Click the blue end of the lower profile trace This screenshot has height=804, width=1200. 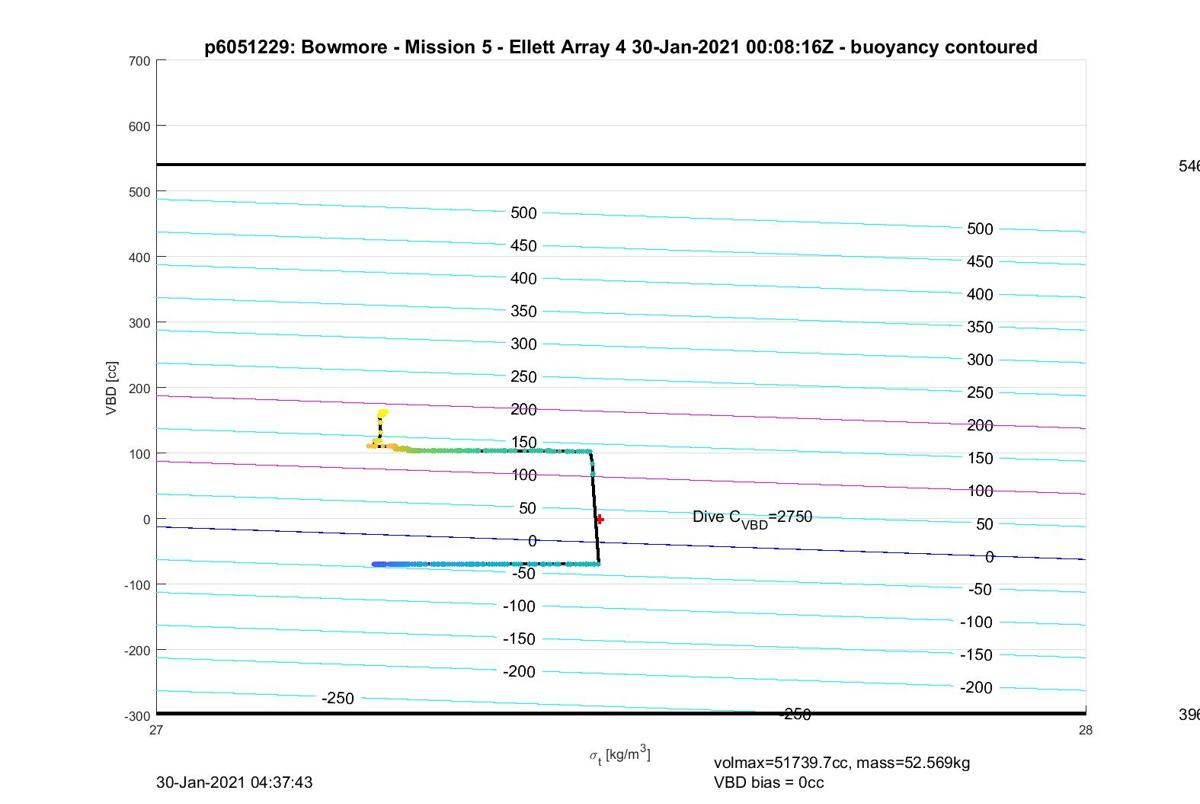(380, 564)
